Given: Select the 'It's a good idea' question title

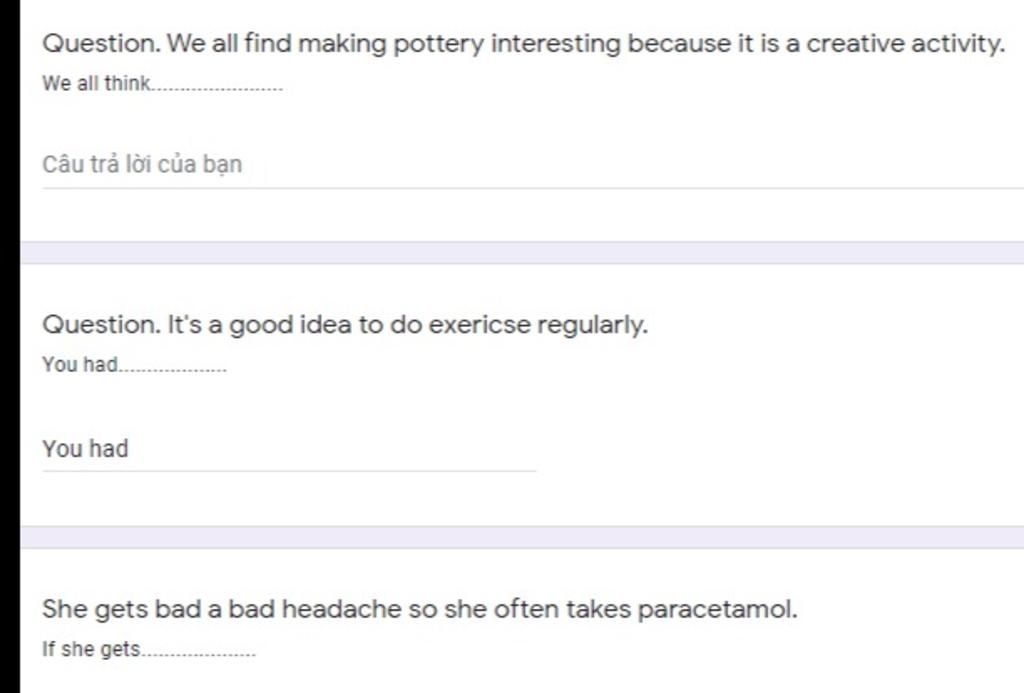Looking at the screenshot, I should tap(345, 325).
